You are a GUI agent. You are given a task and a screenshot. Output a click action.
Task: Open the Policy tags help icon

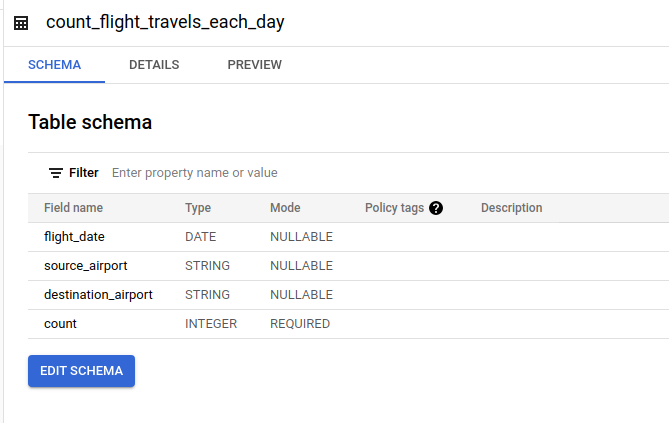click(436, 208)
